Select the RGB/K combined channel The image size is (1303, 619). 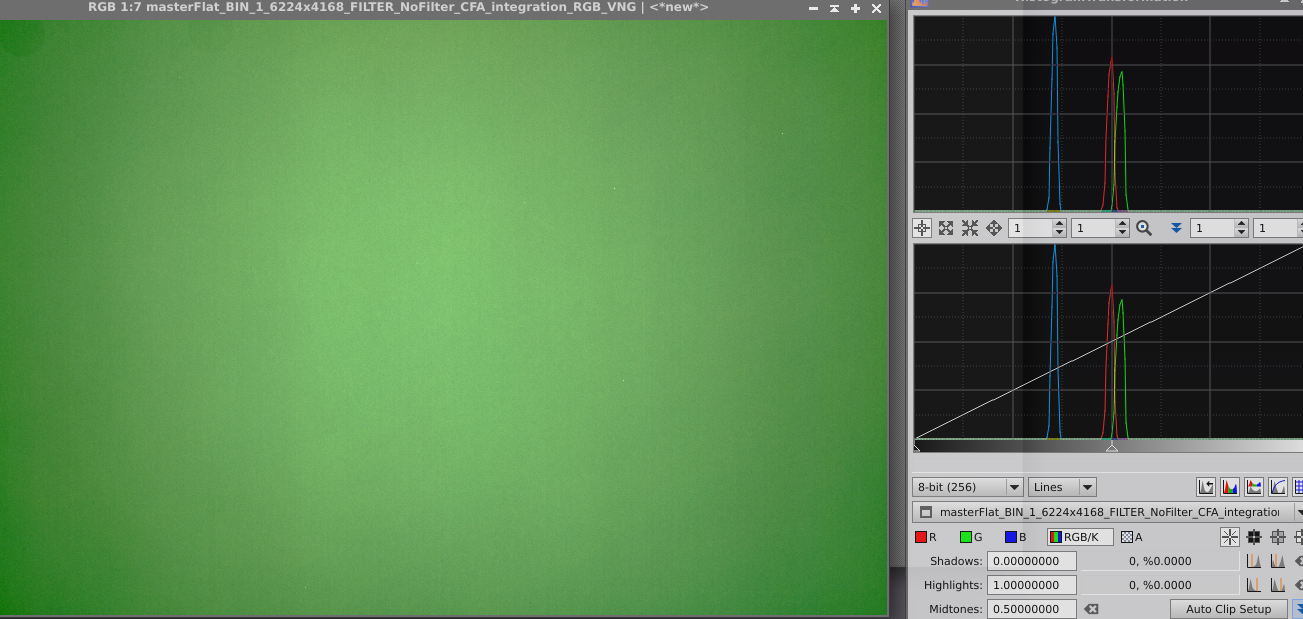[1080, 537]
